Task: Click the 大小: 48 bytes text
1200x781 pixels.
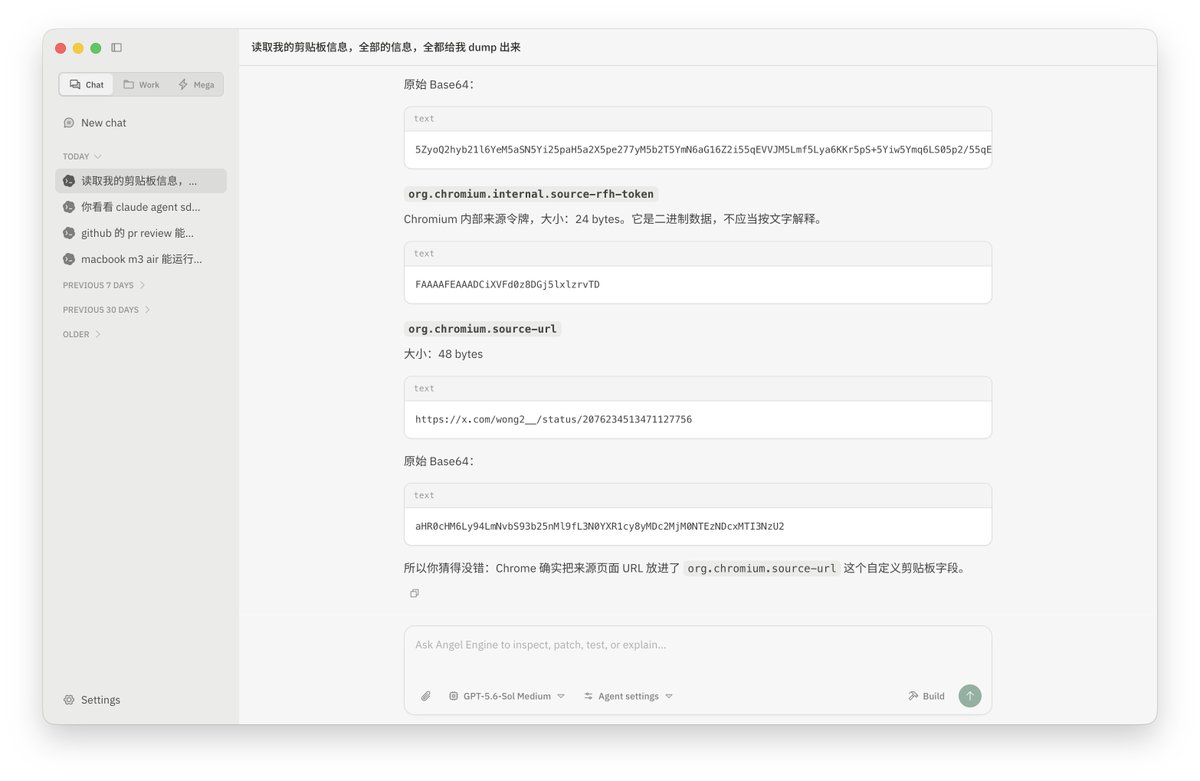Action: tap(443, 354)
